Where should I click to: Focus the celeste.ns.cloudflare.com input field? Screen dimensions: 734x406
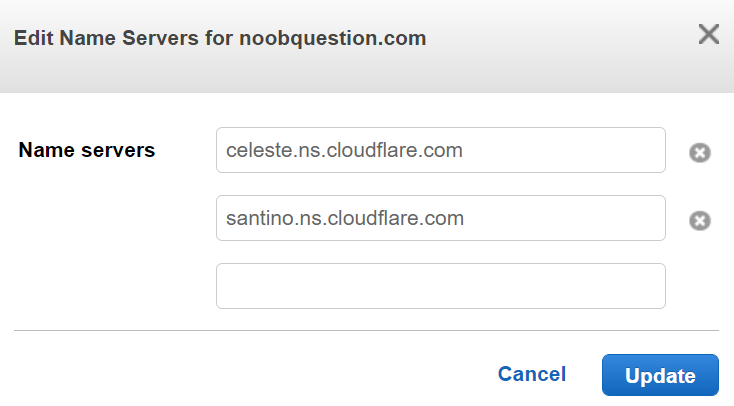[x=440, y=150]
